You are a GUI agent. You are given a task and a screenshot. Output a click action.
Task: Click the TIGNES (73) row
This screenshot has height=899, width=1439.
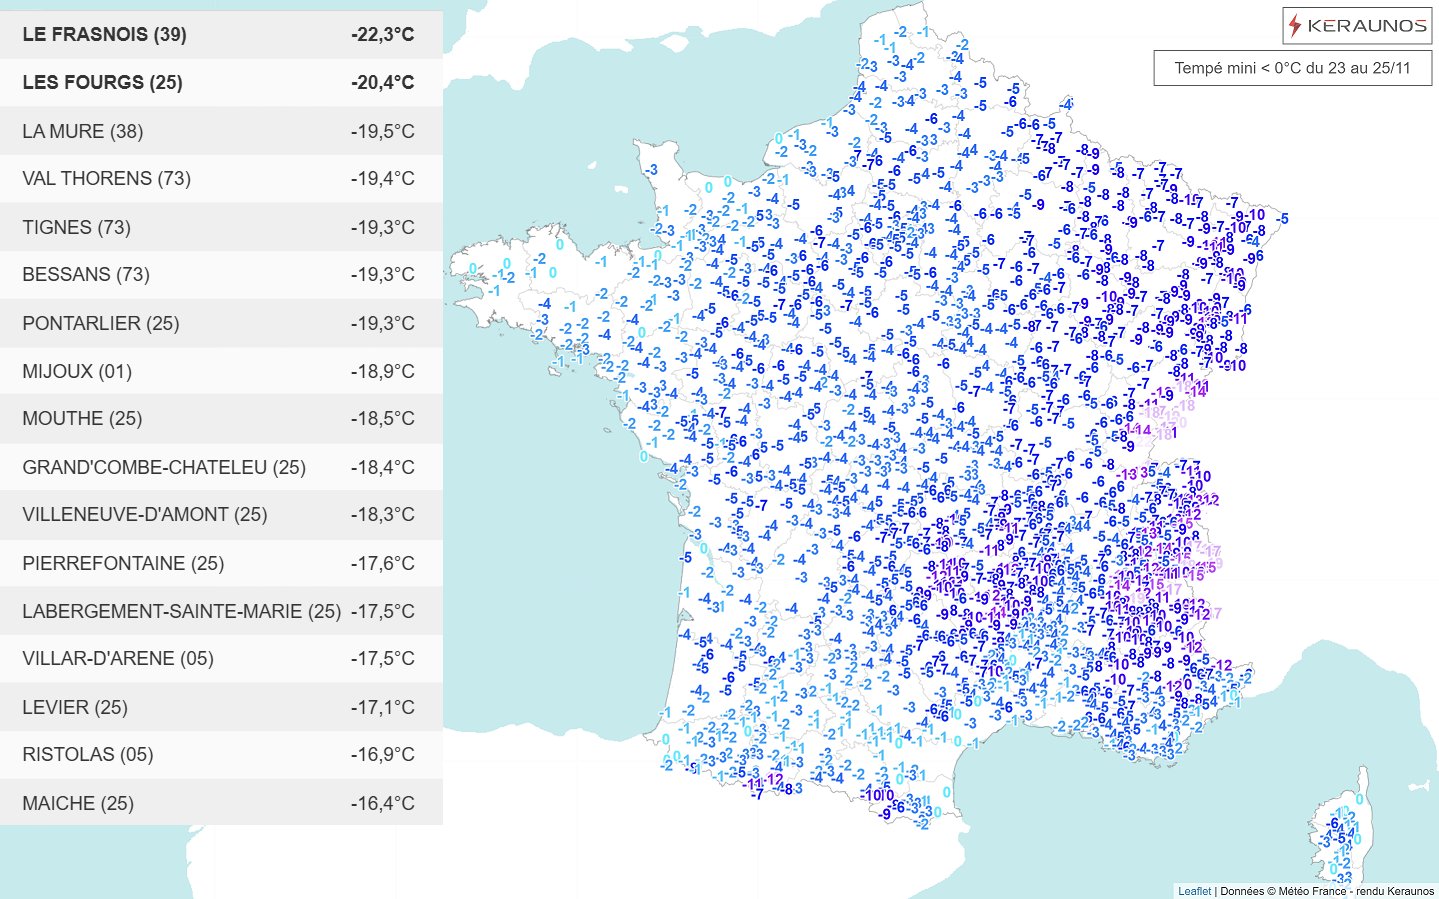pyautogui.click(x=78, y=226)
